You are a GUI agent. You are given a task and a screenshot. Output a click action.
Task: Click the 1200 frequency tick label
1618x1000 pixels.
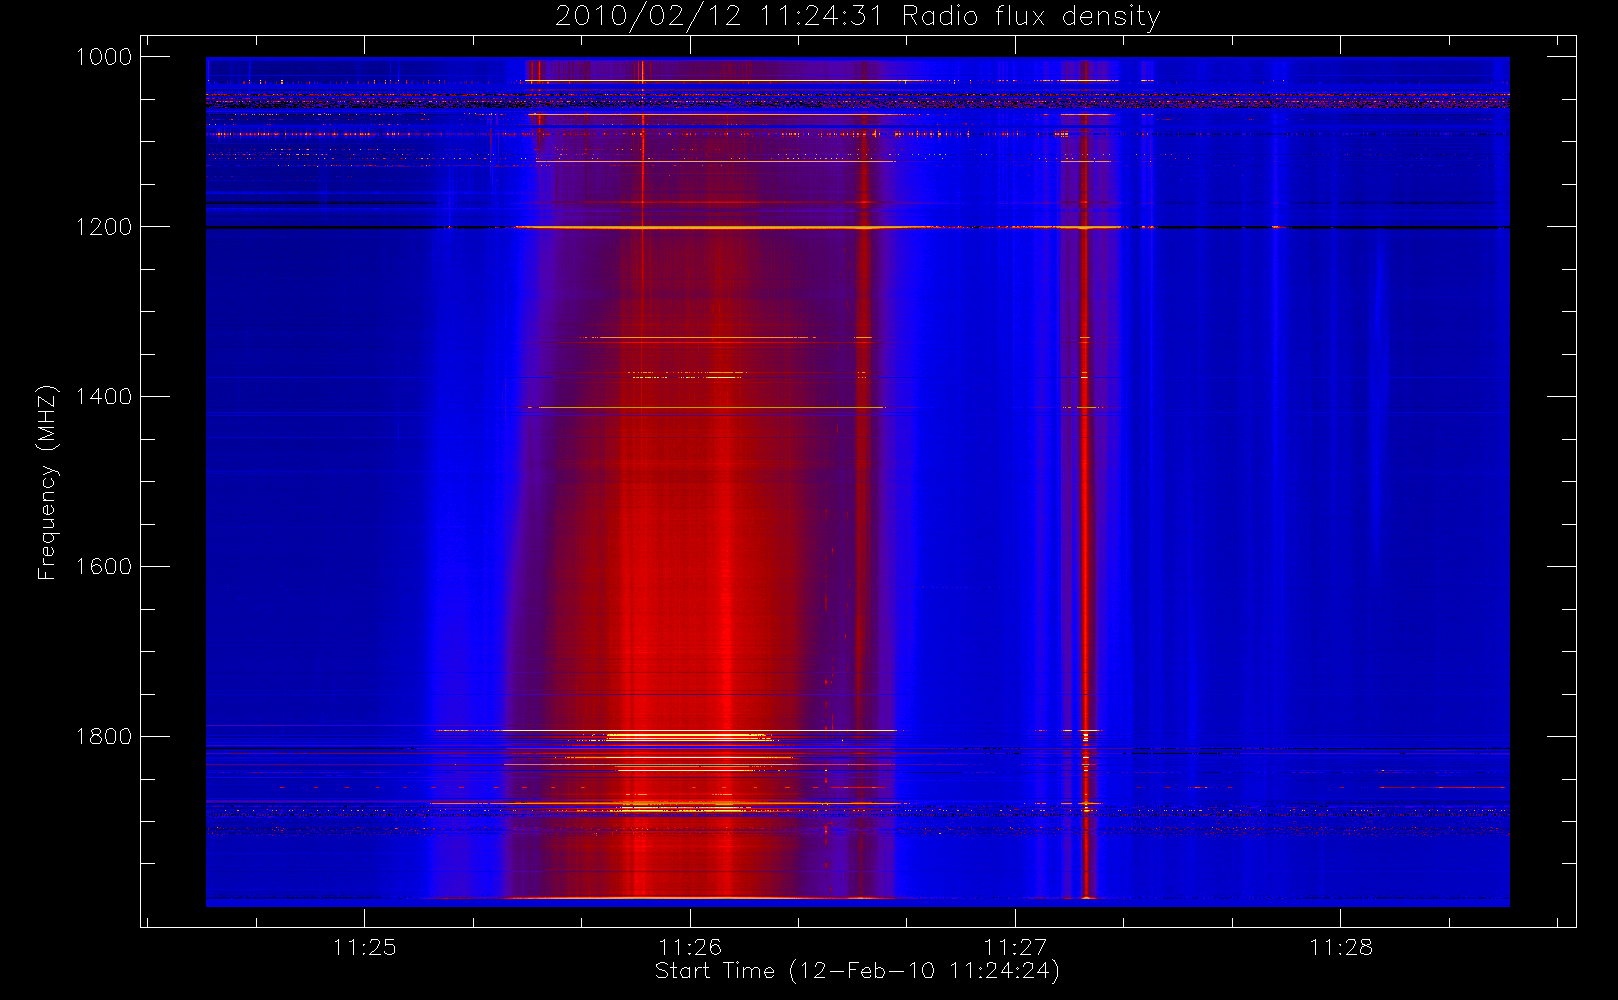(x=104, y=227)
